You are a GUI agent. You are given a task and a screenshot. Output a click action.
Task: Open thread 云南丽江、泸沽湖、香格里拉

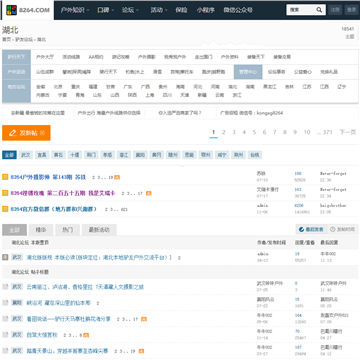click(x=85, y=287)
